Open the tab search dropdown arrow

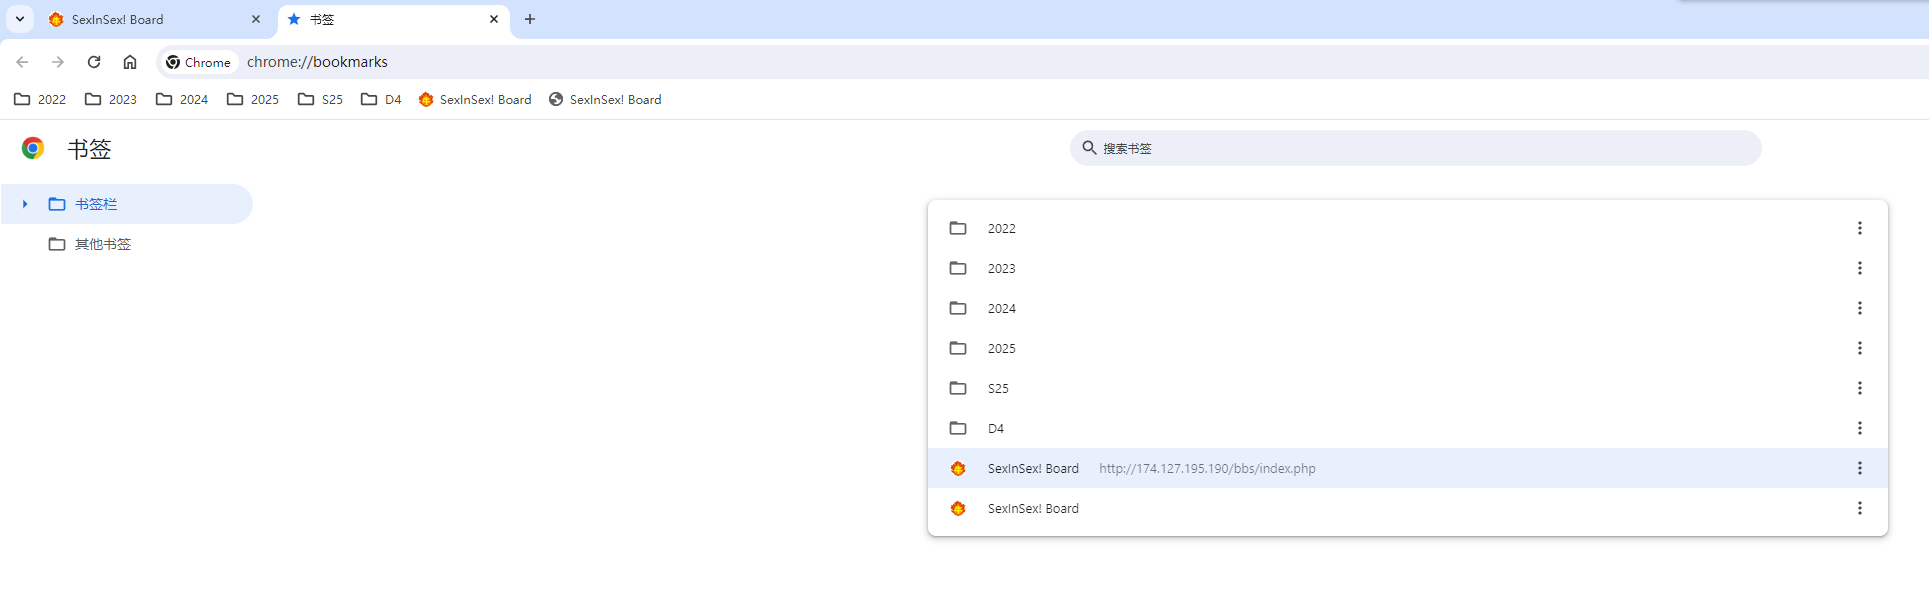coord(19,19)
